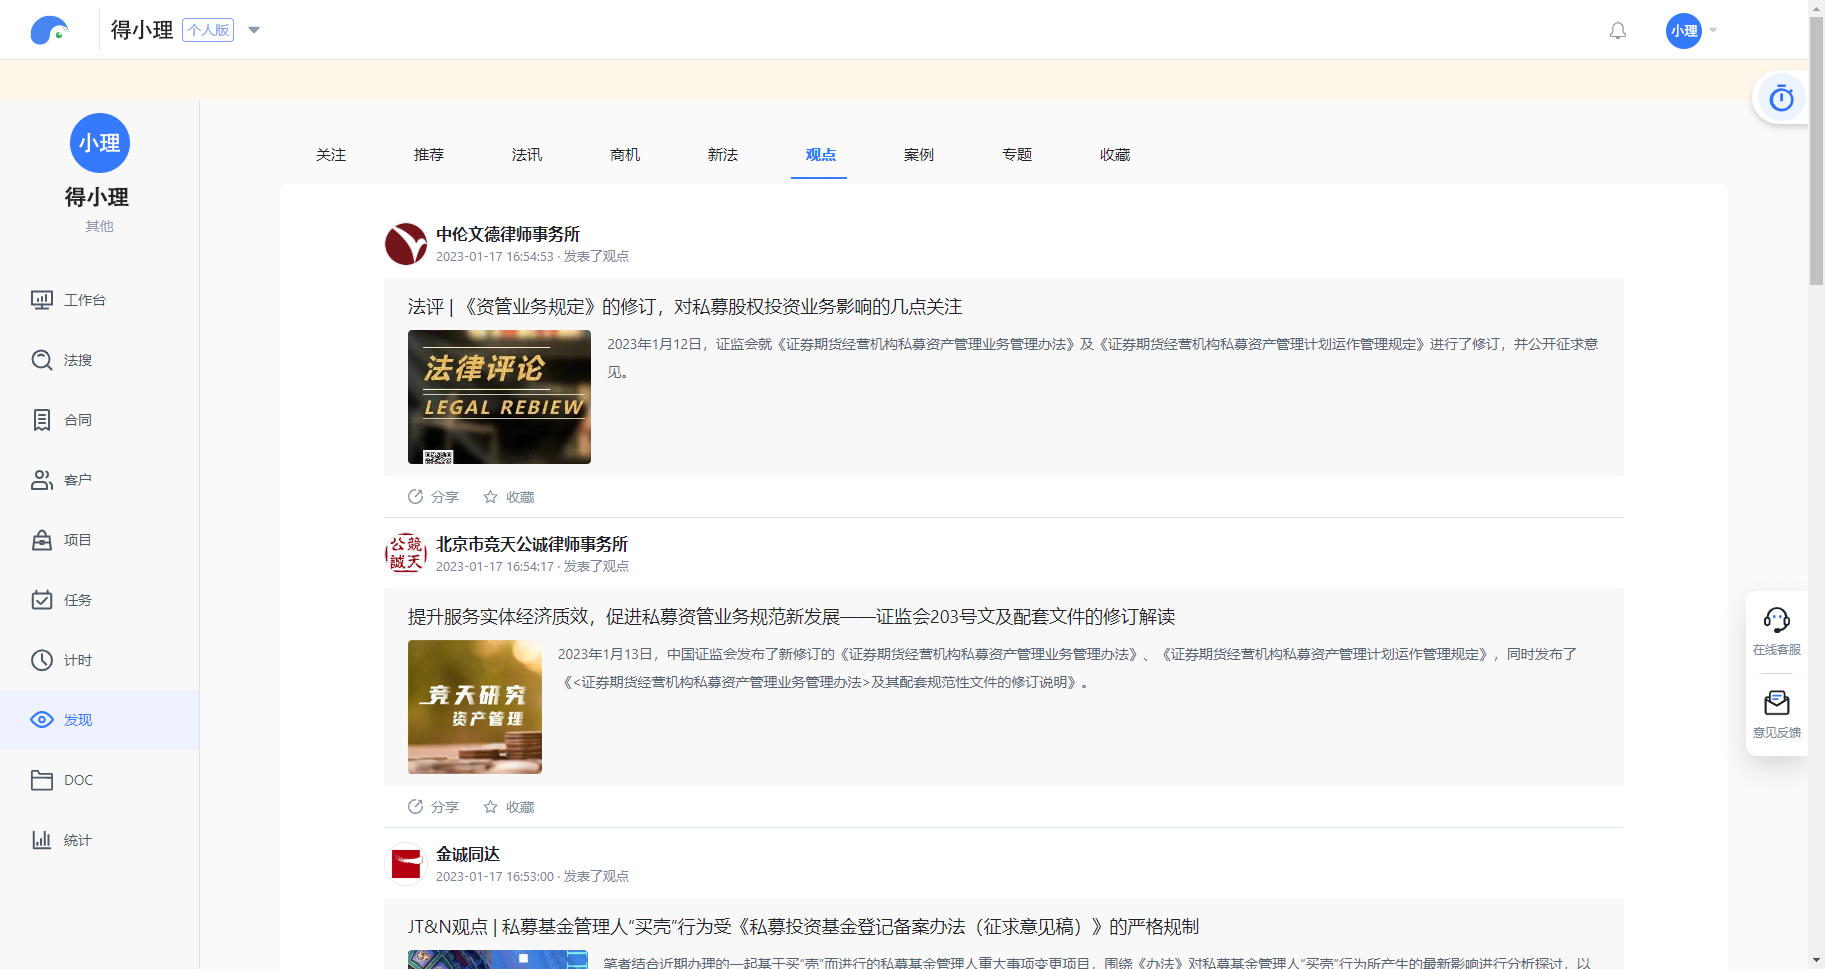Click 北京市竞天公诚律师事务所 author name

pyautogui.click(x=532, y=544)
